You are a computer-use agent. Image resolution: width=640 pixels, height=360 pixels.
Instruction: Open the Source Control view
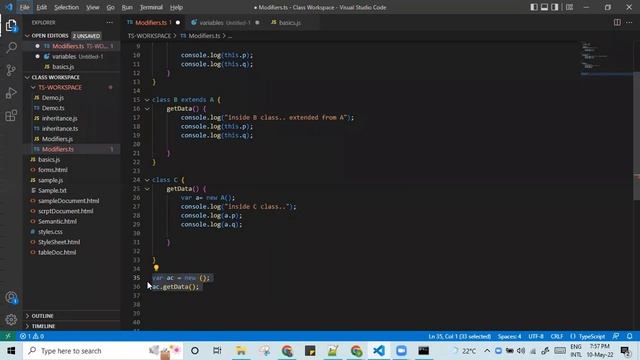[11, 70]
